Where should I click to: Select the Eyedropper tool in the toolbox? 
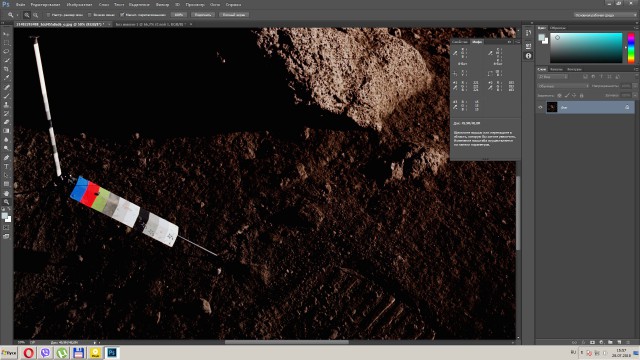(x=6, y=78)
